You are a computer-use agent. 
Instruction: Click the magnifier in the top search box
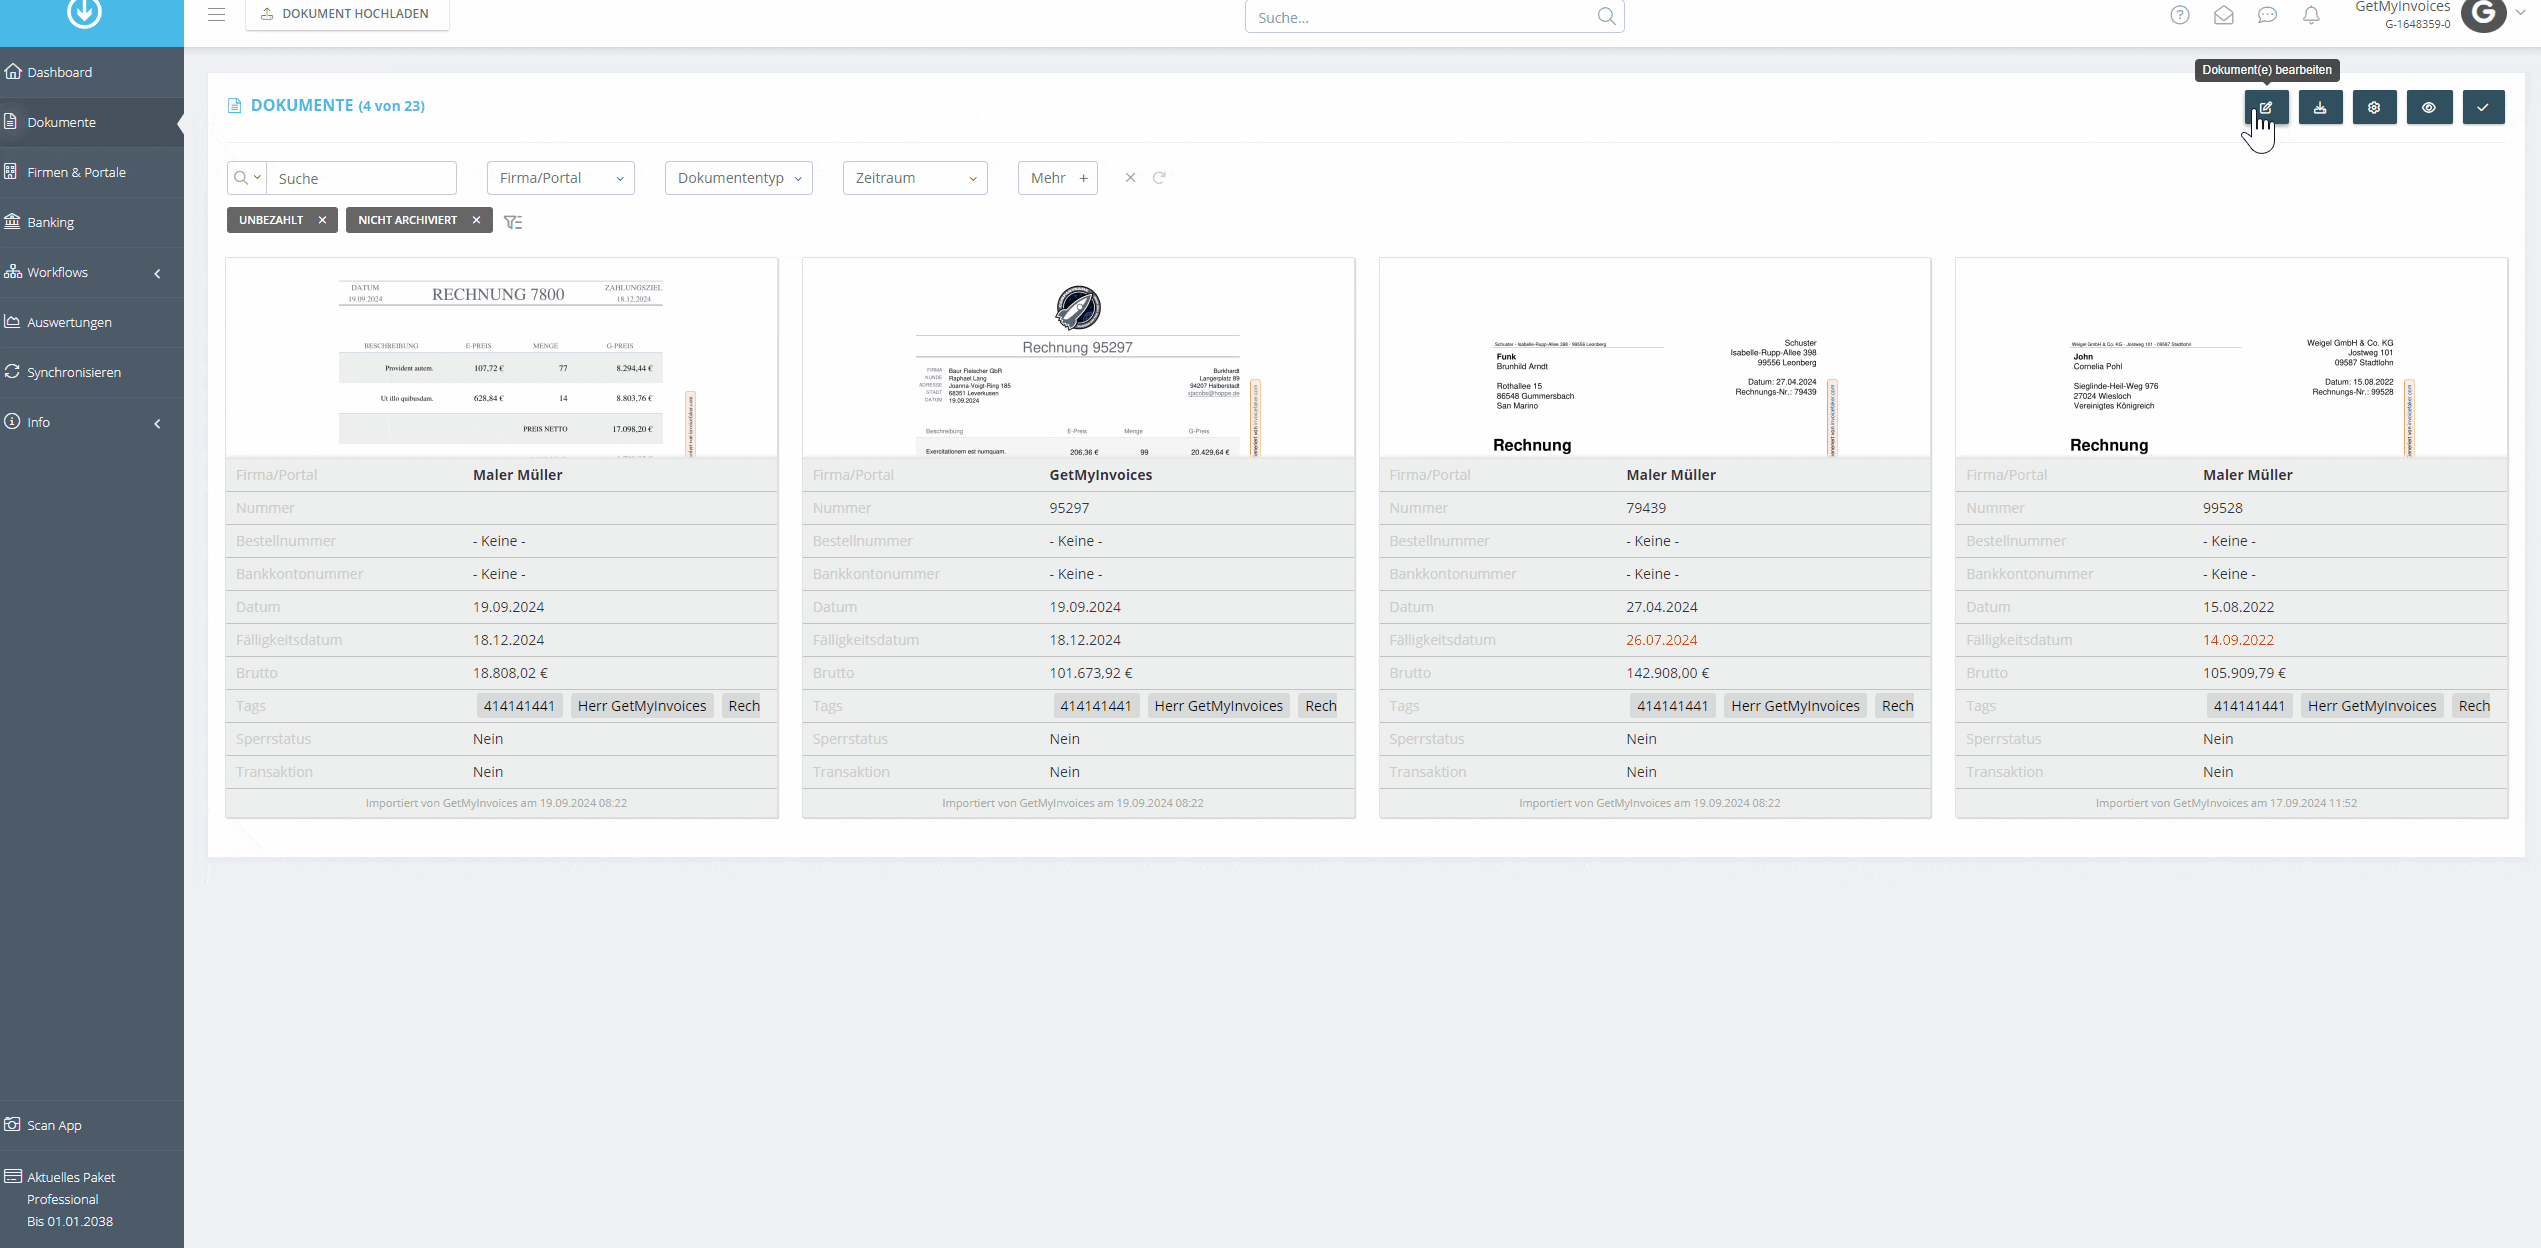pos(1606,16)
